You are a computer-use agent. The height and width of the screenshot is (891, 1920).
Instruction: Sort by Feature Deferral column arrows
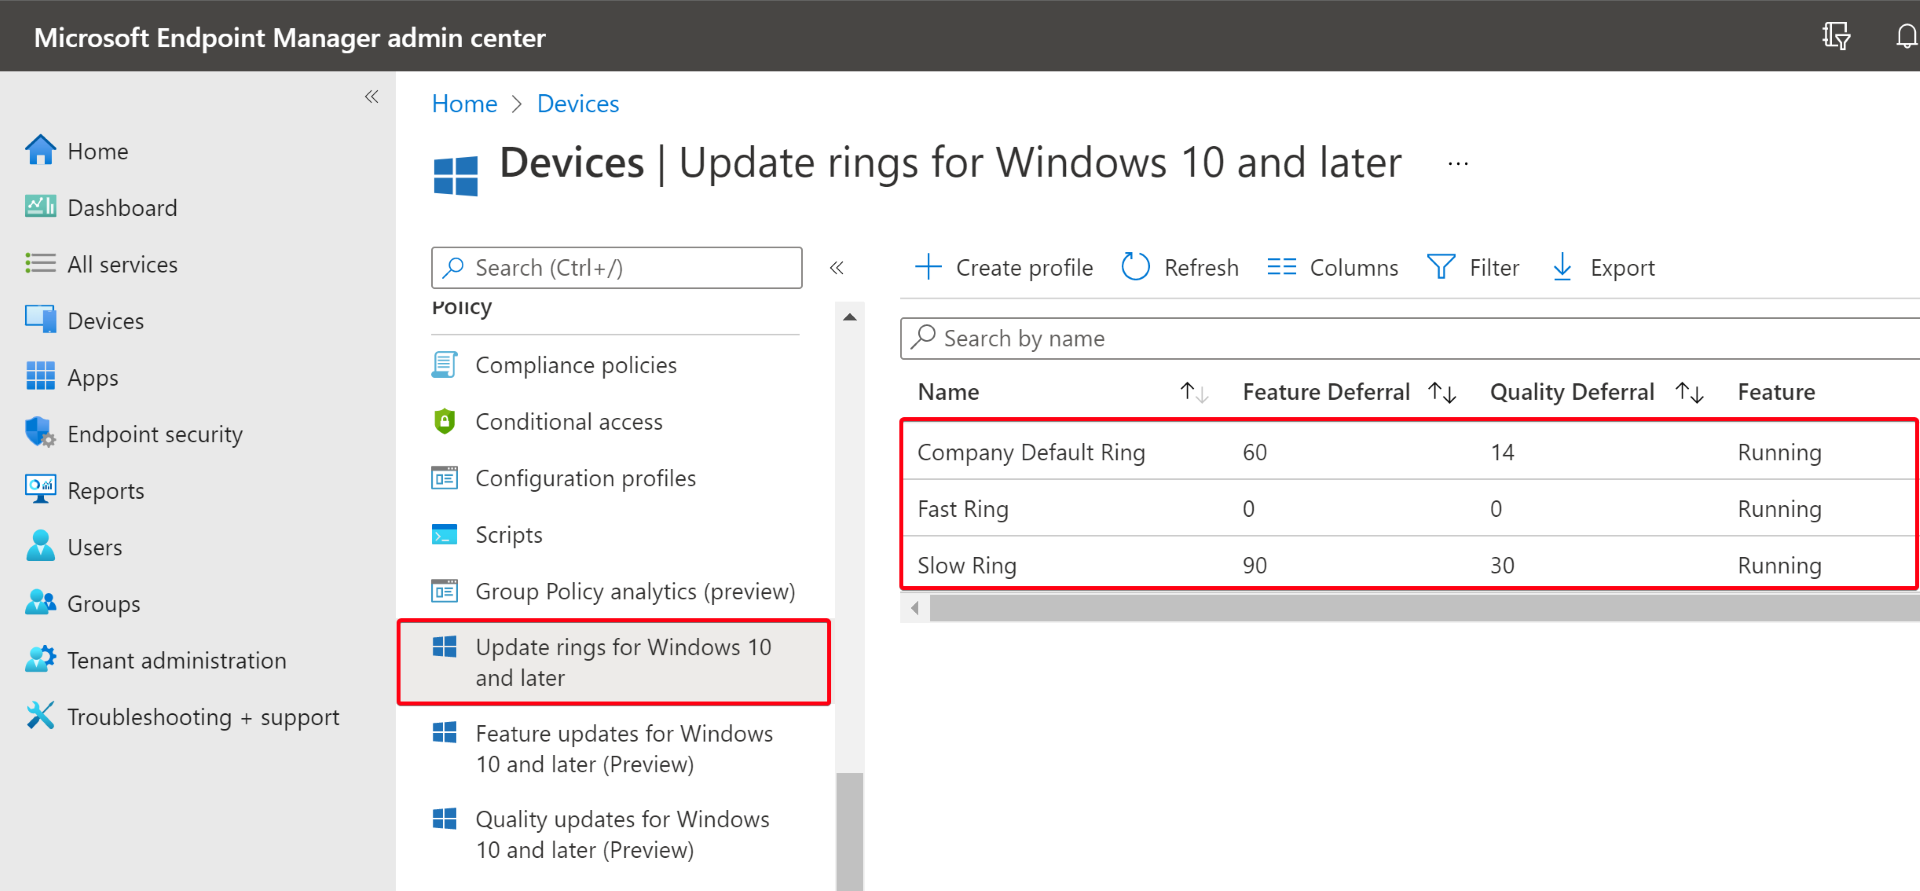pos(1442,392)
